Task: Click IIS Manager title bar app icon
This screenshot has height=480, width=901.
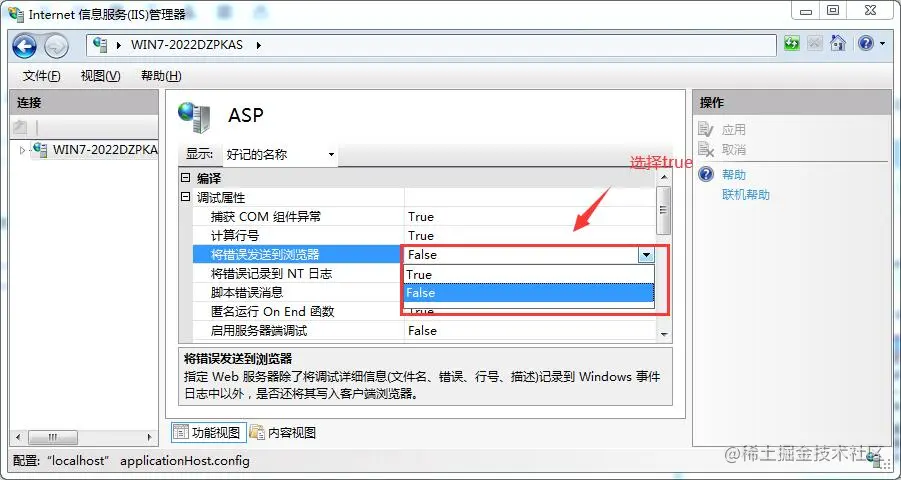Action: coord(16,13)
